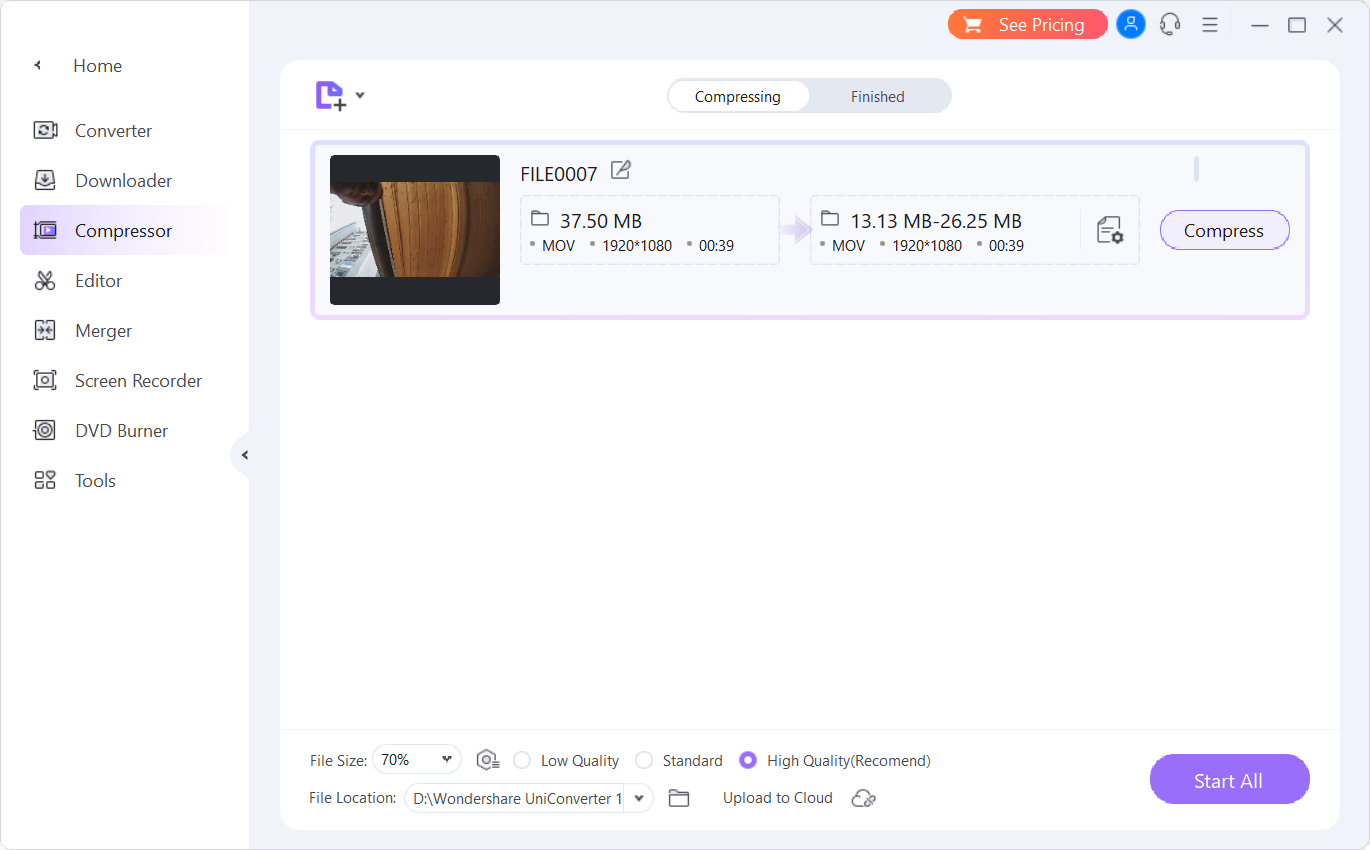The width and height of the screenshot is (1370, 850).
Task: Open the output folder browse icon
Action: tap(679, 798)
